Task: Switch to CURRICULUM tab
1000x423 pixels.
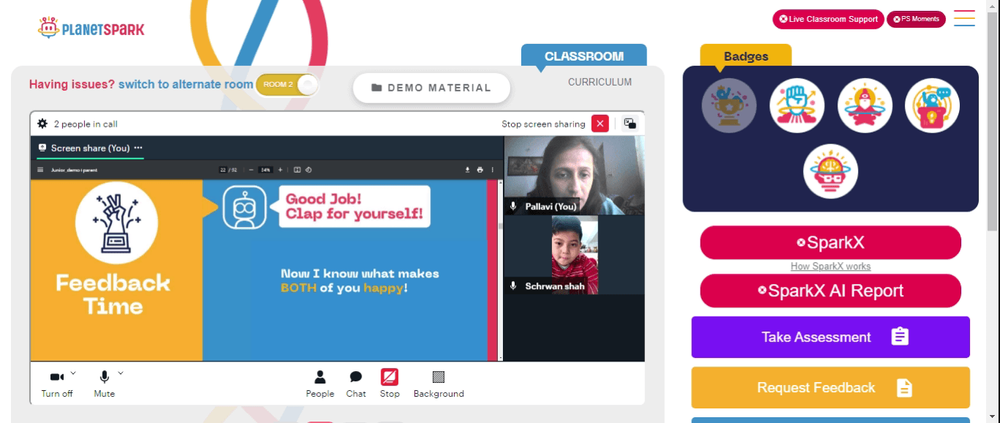Action: pos(599,82)
